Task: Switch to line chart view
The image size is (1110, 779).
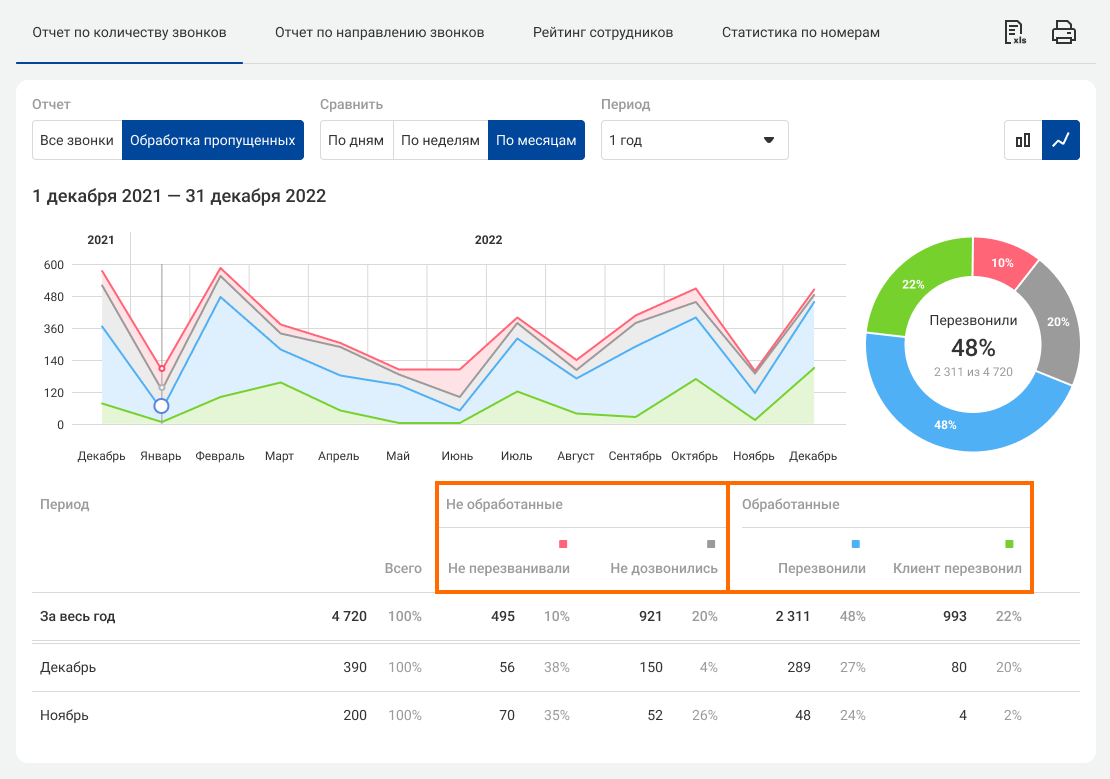Action: tap(1061, 140)
